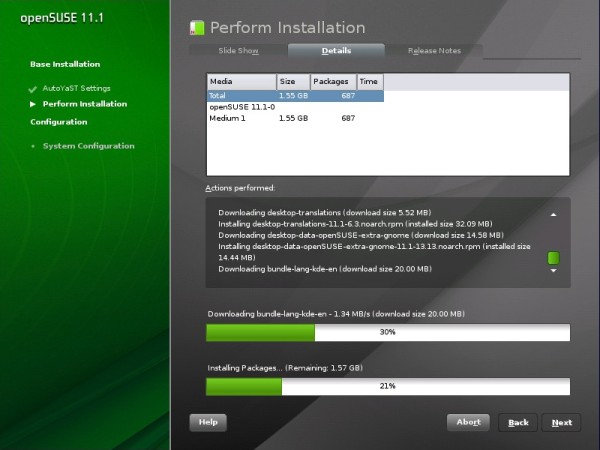Sort by the Media column header
The width and height of the screenshot is (600, 450).
click(x=242, y=82)
